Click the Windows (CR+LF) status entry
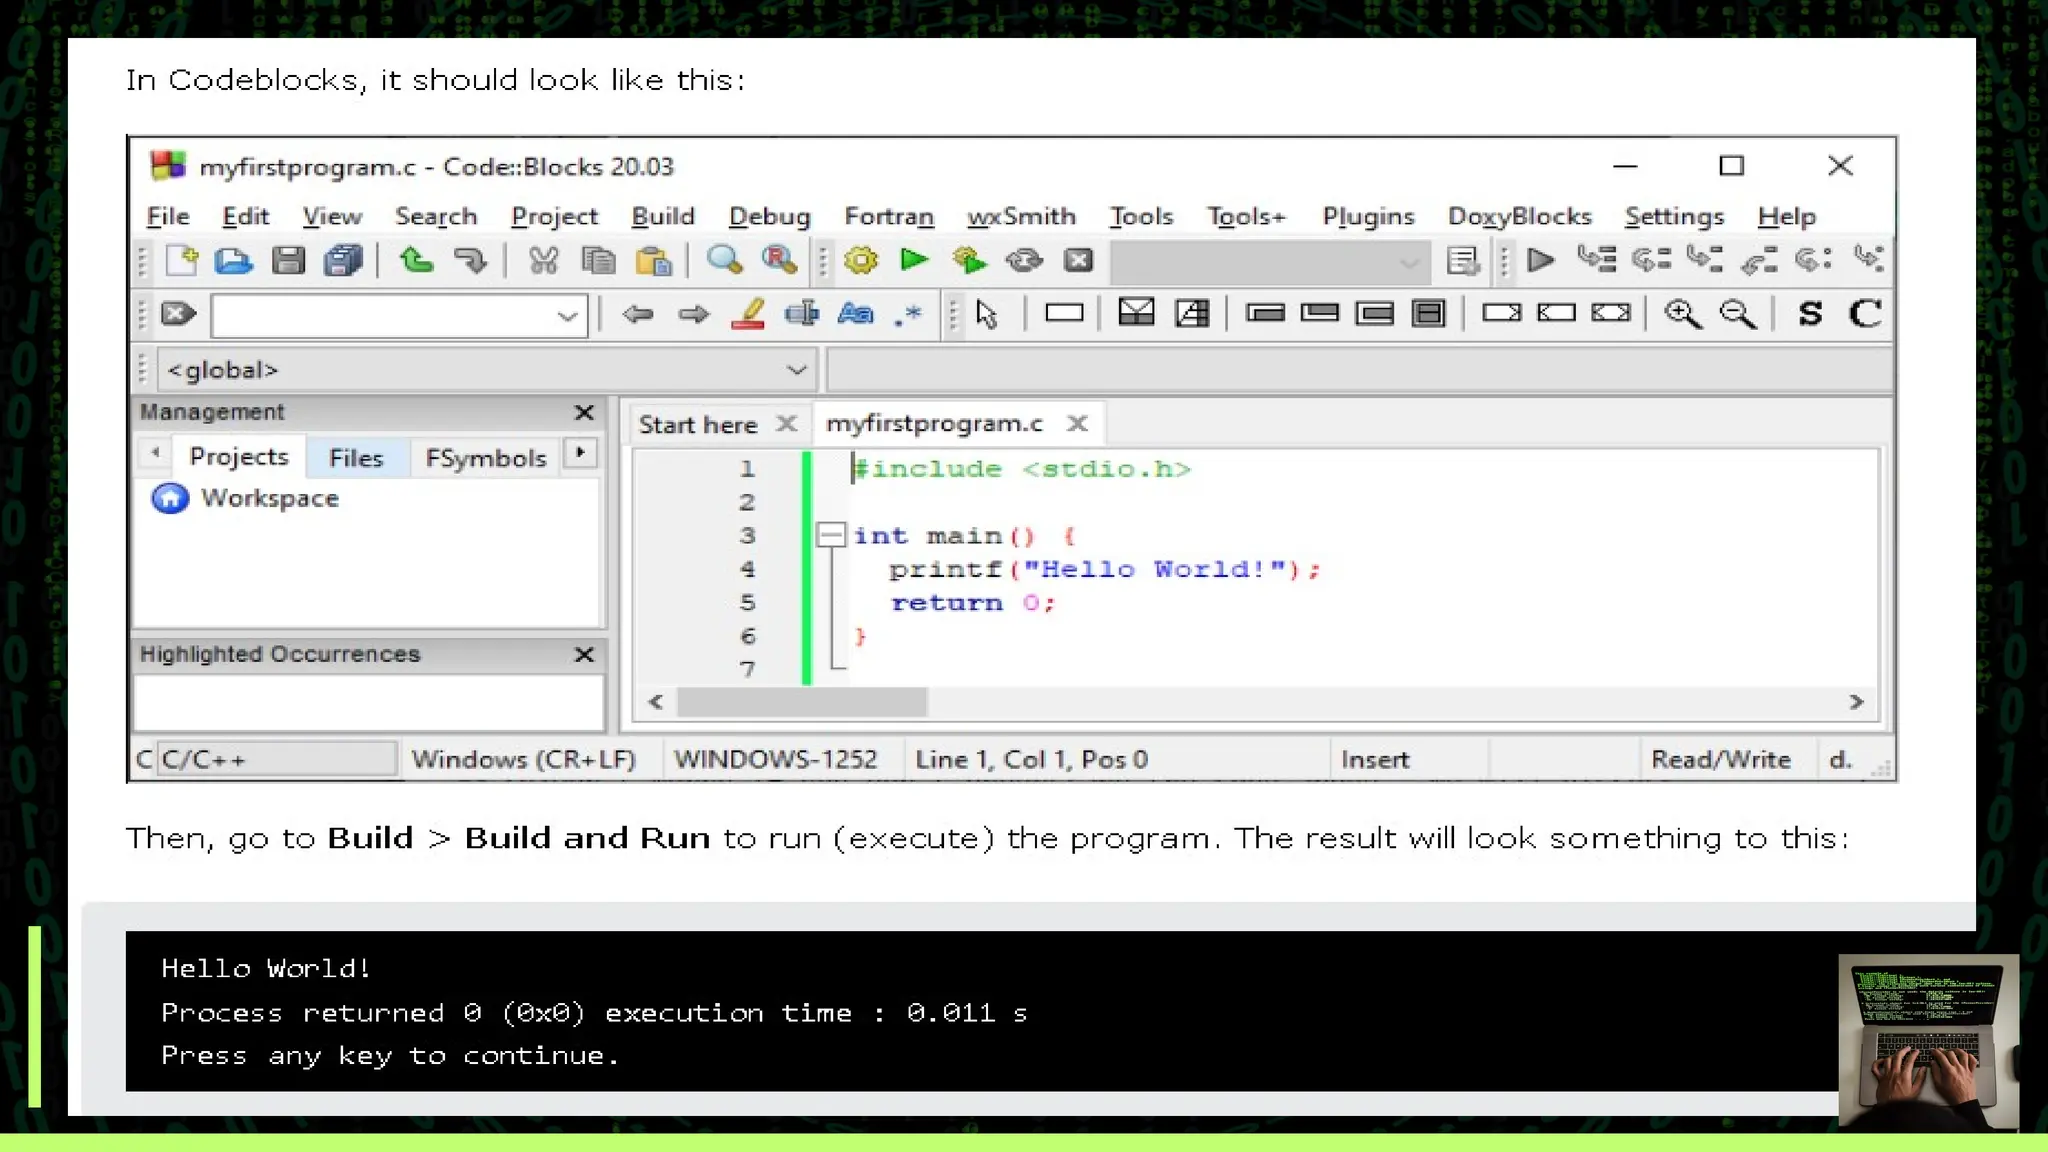Screen dimensions: 2048x1152 pos(524,759)
